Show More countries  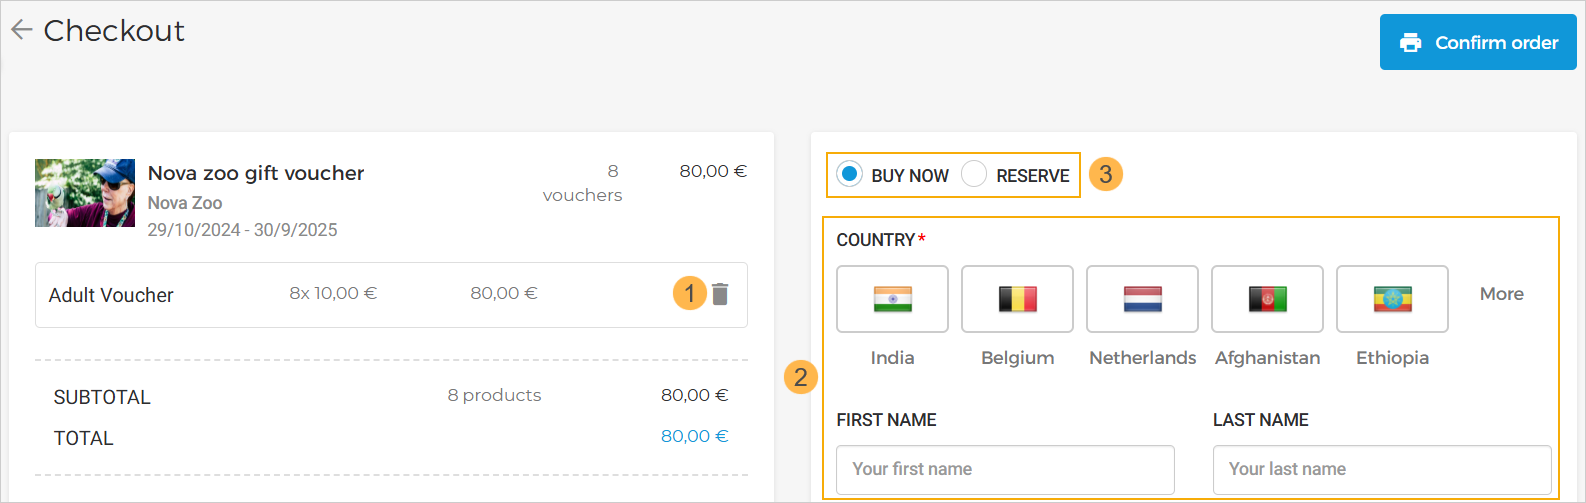click(x=1501, y=294)
